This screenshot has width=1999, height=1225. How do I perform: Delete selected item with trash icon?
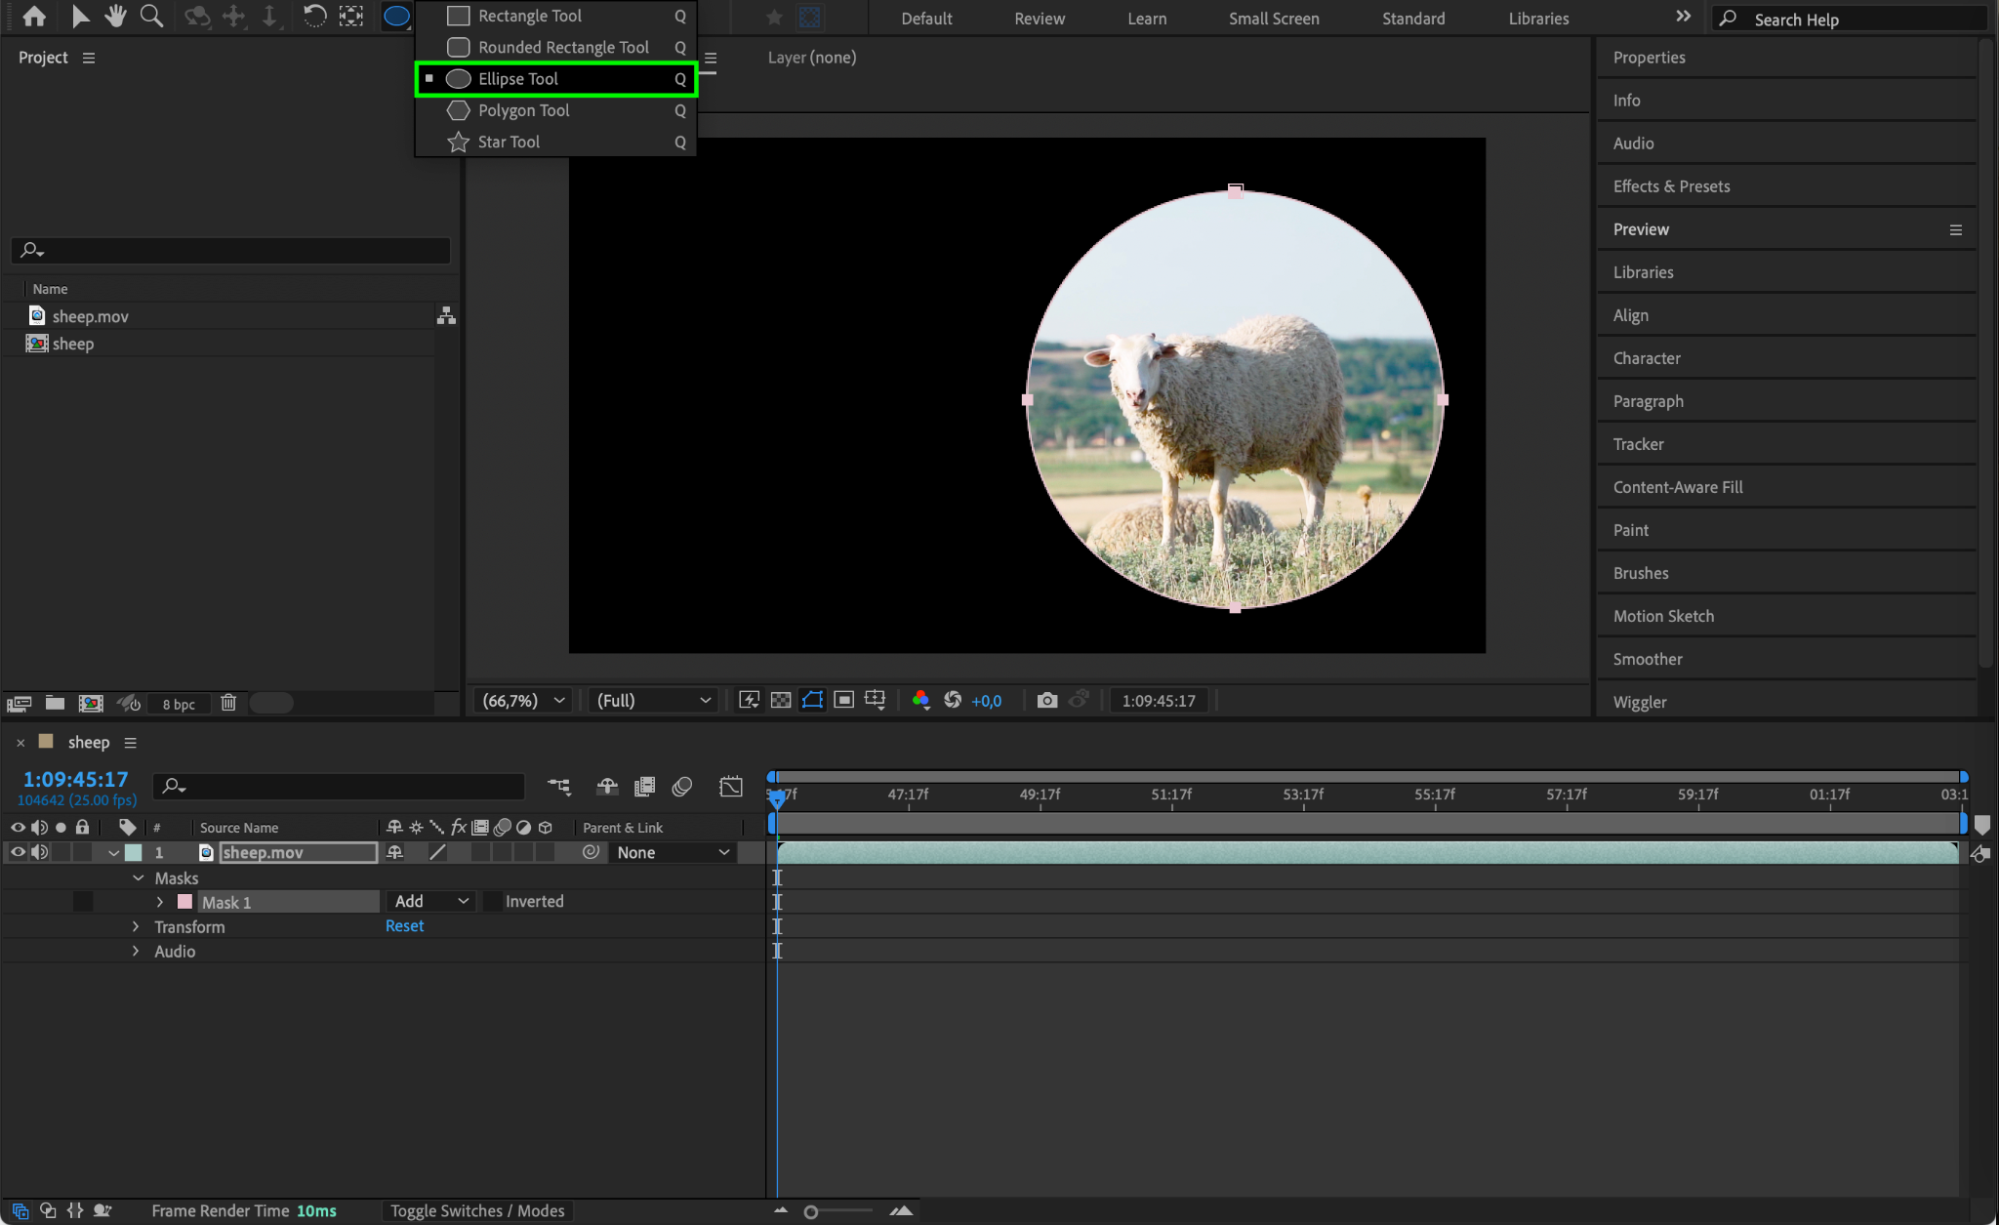228,703
